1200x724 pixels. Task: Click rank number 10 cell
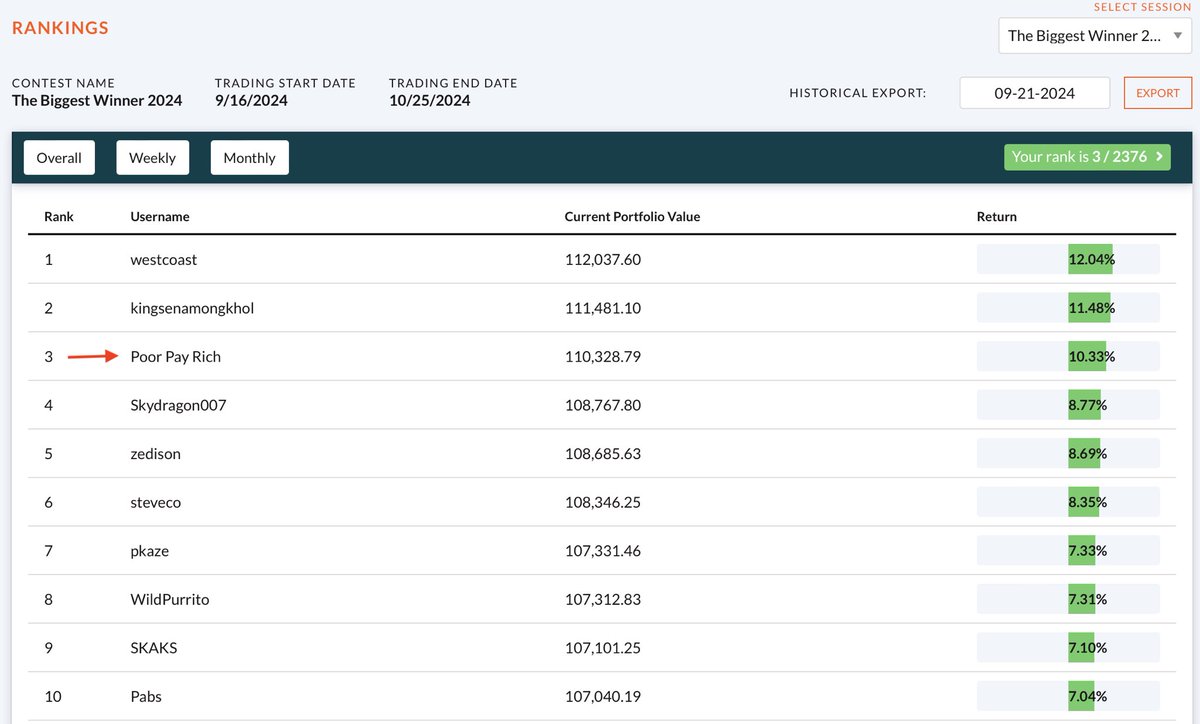click(x=52, y=696)
